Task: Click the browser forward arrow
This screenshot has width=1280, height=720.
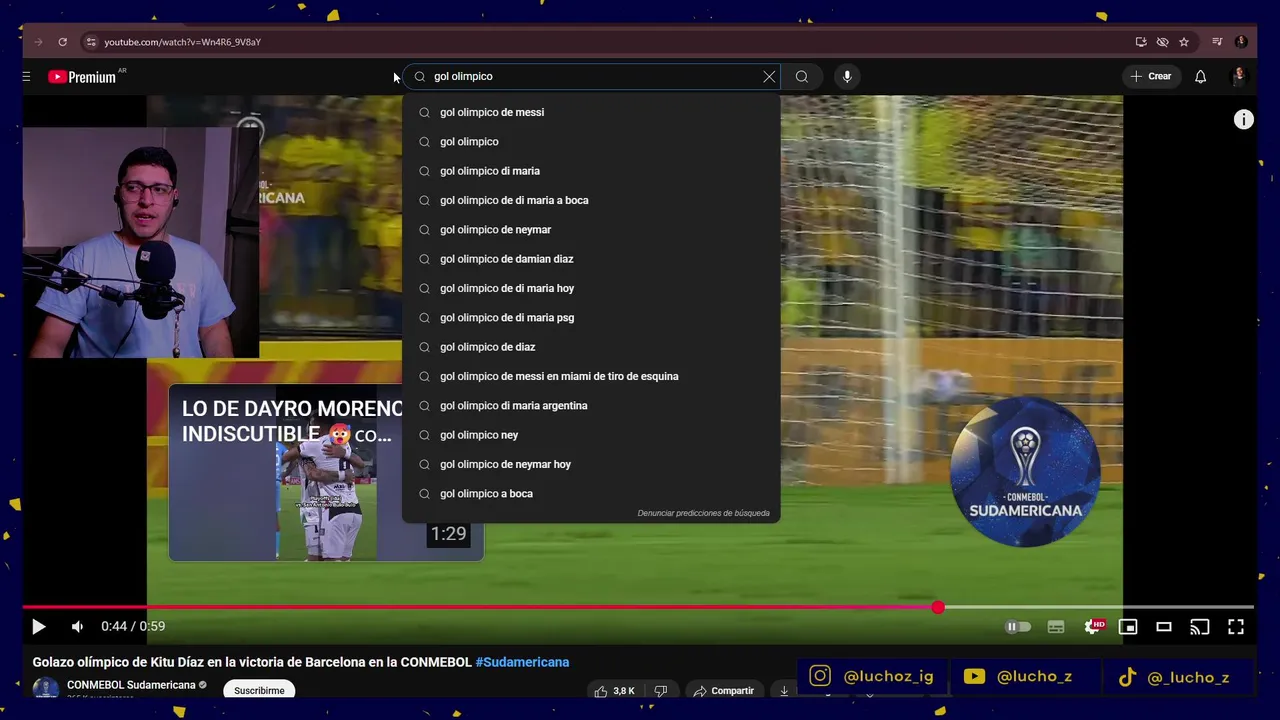Action: point(38,42)
